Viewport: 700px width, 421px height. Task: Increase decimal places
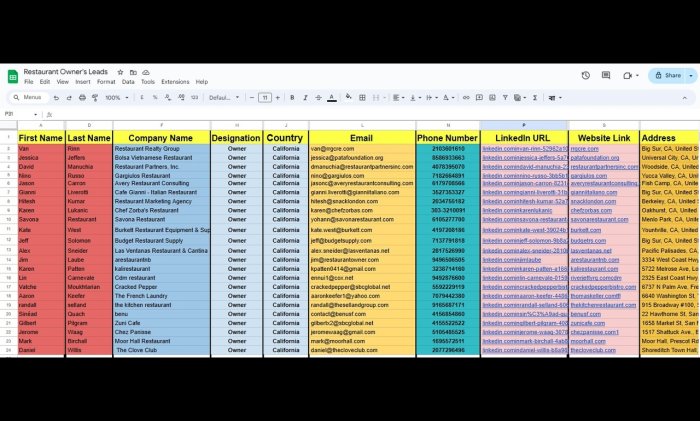(x=181, y=97)
